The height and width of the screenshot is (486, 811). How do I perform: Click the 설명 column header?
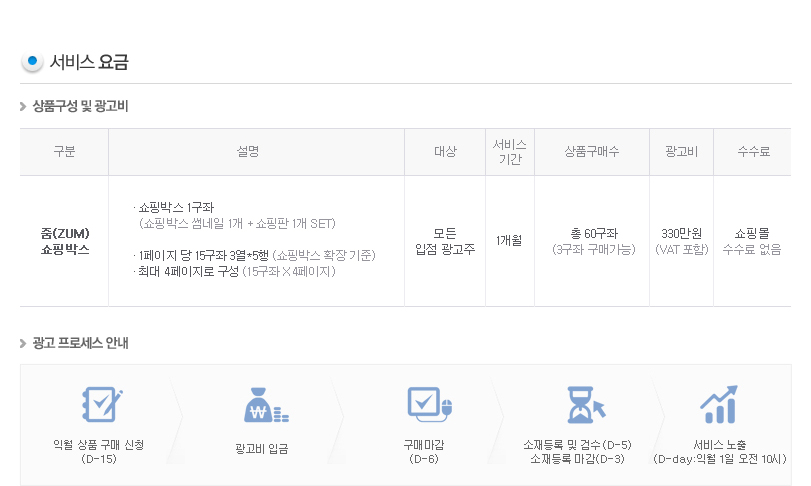(248, 151)
